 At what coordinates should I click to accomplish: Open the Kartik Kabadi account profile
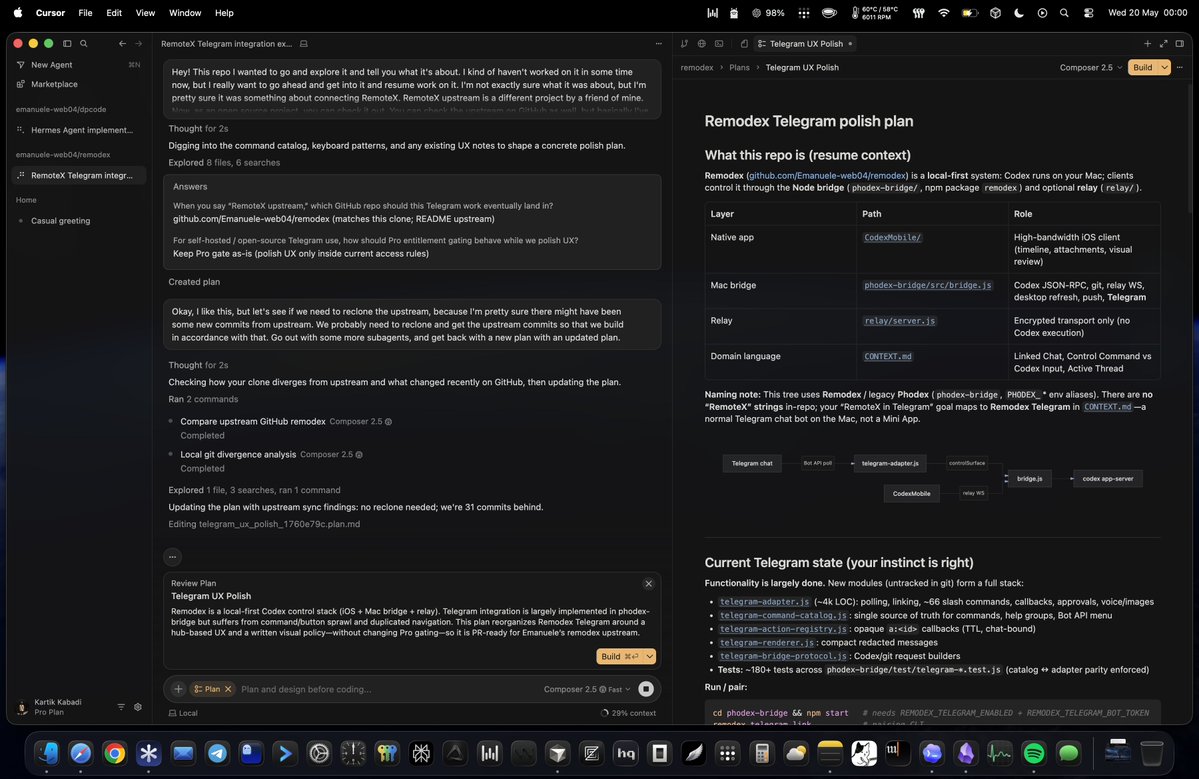click(50, 707)
